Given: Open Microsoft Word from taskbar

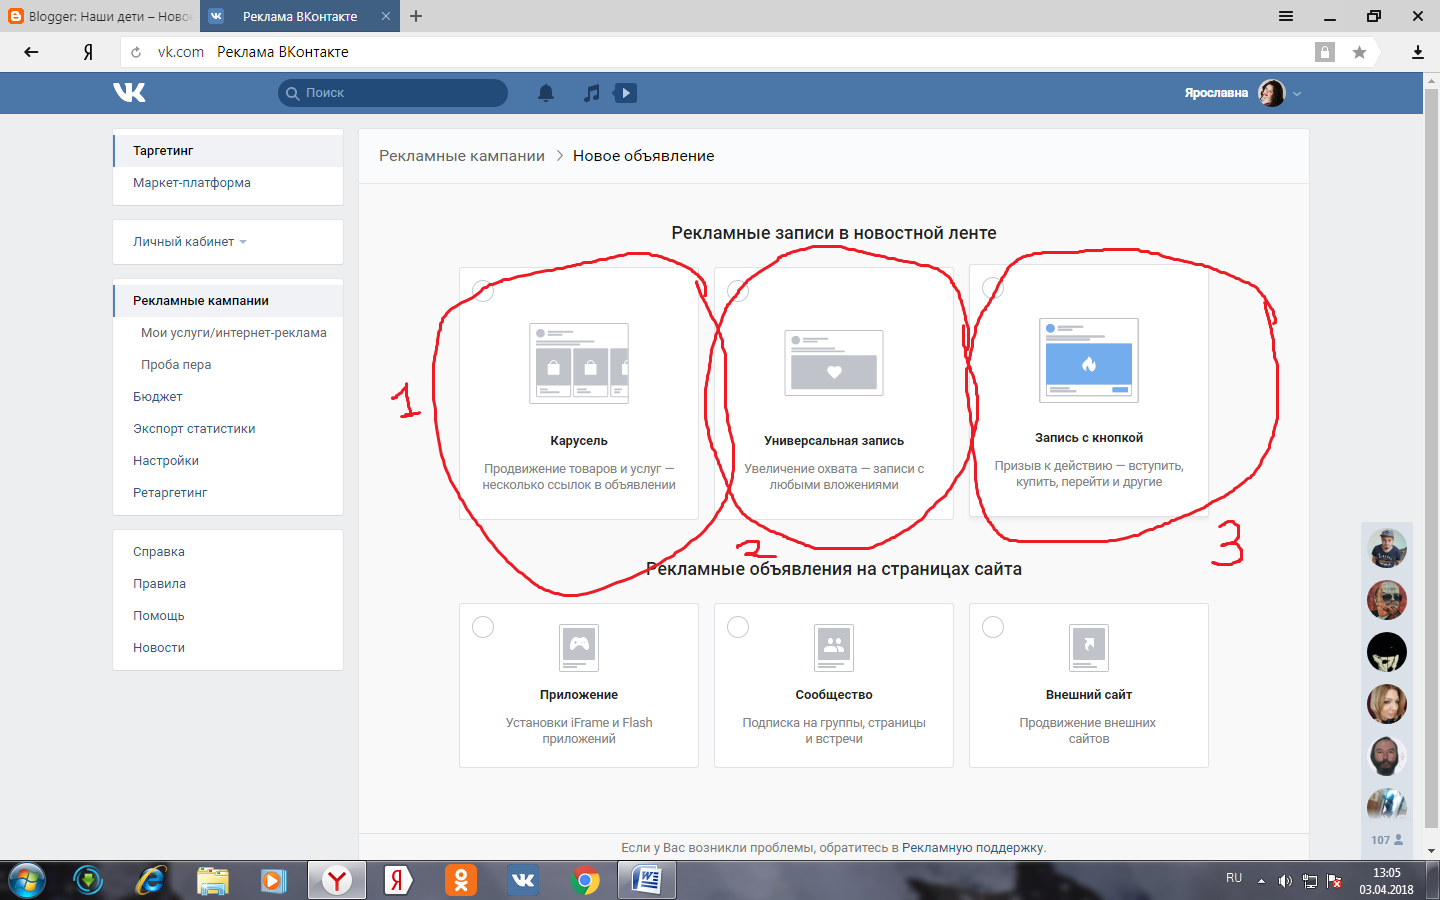Looking at the screenshot, I should (x=647, y=880).
